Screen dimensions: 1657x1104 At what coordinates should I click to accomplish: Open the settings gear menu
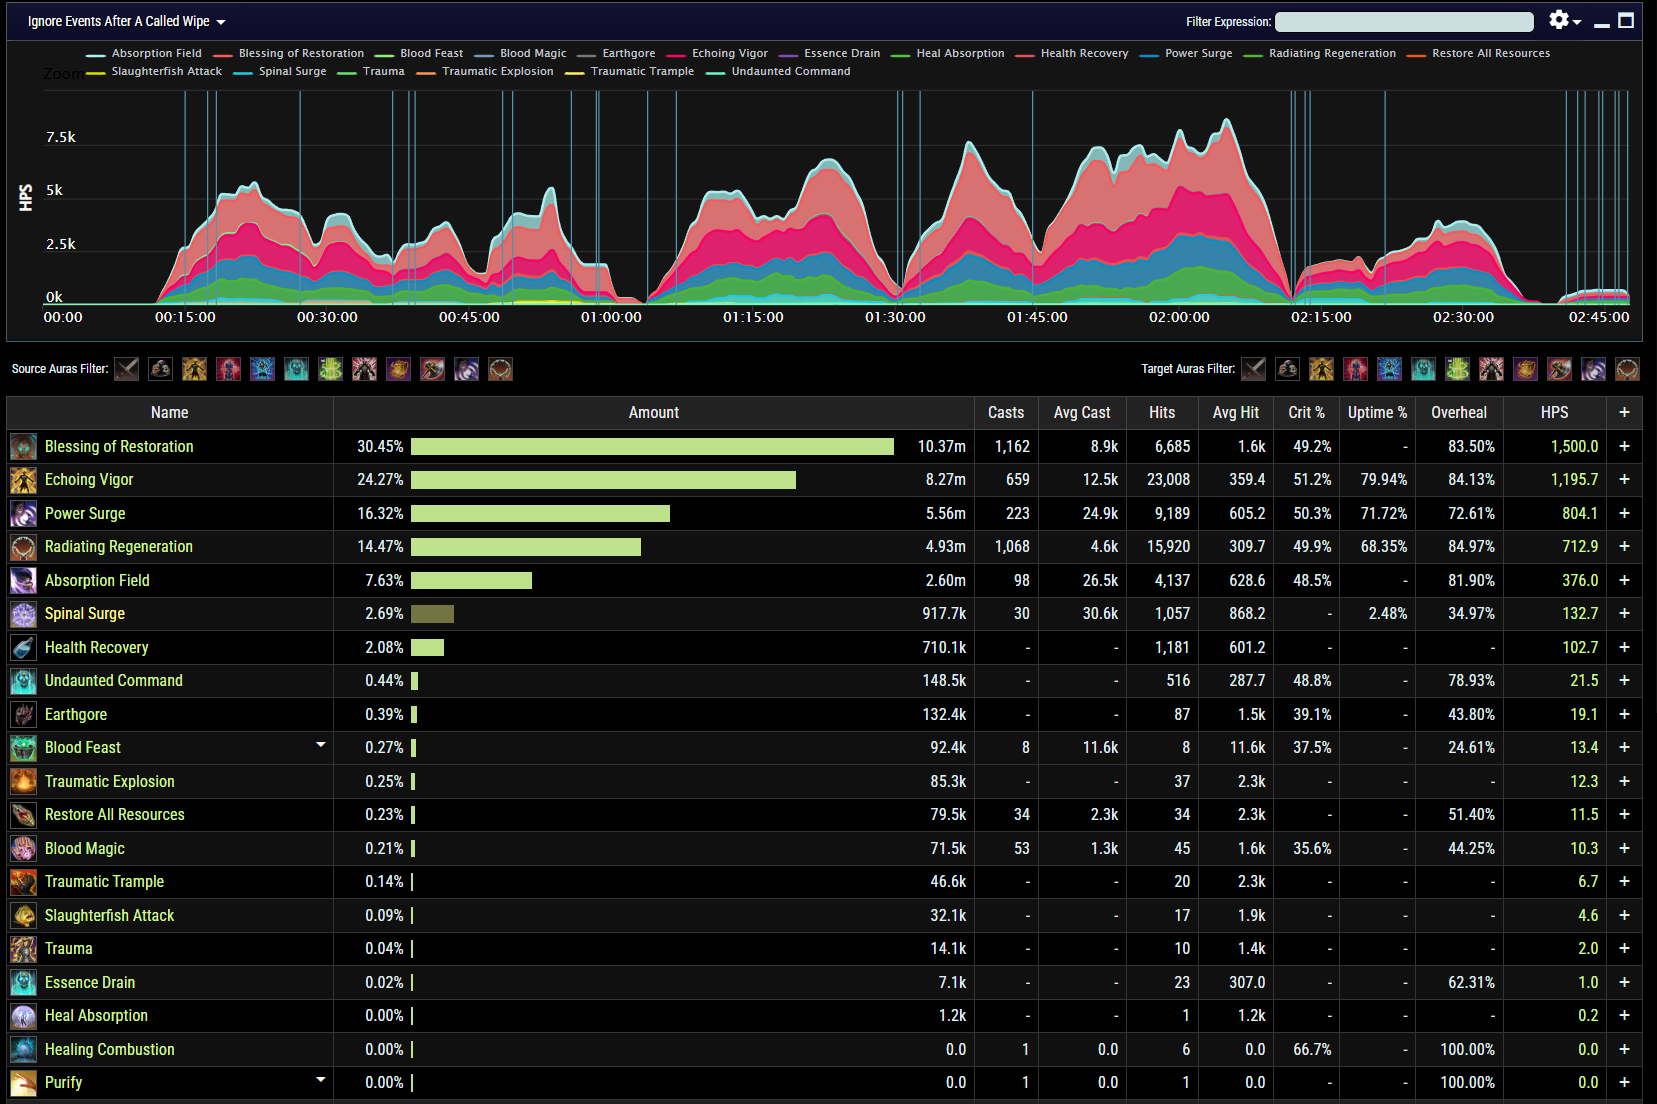(x=1564, y=20)
